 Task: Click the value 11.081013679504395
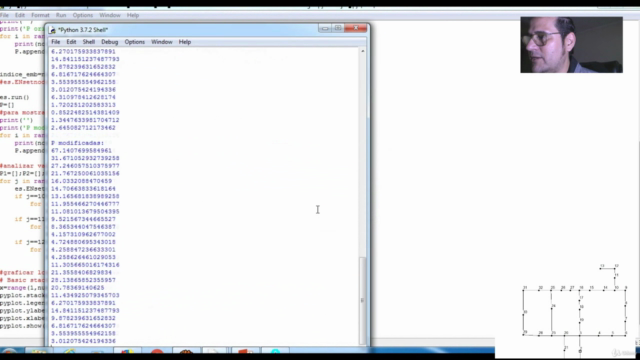[x=85, y=212]
